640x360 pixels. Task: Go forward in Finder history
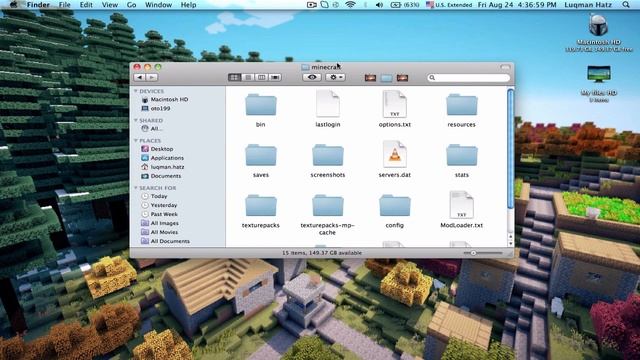[152, 77]
